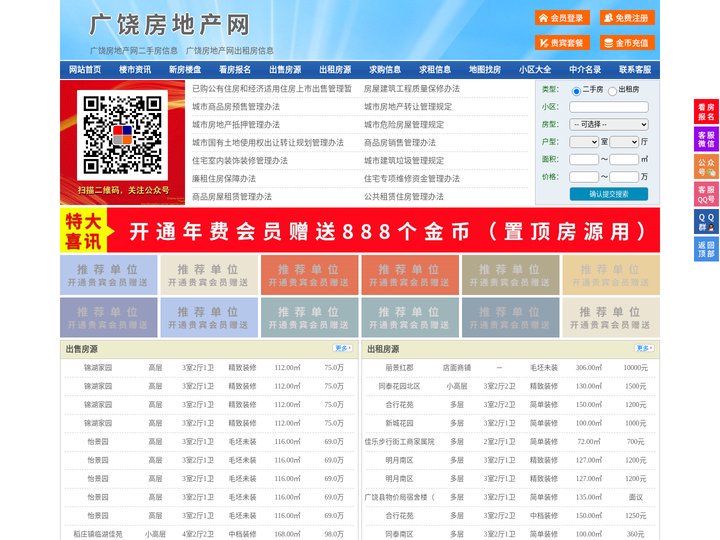This screenshot has height=540, width=720.
Task: Click the 返回顶部 back-to-top icon
Action: click(706, 249)
